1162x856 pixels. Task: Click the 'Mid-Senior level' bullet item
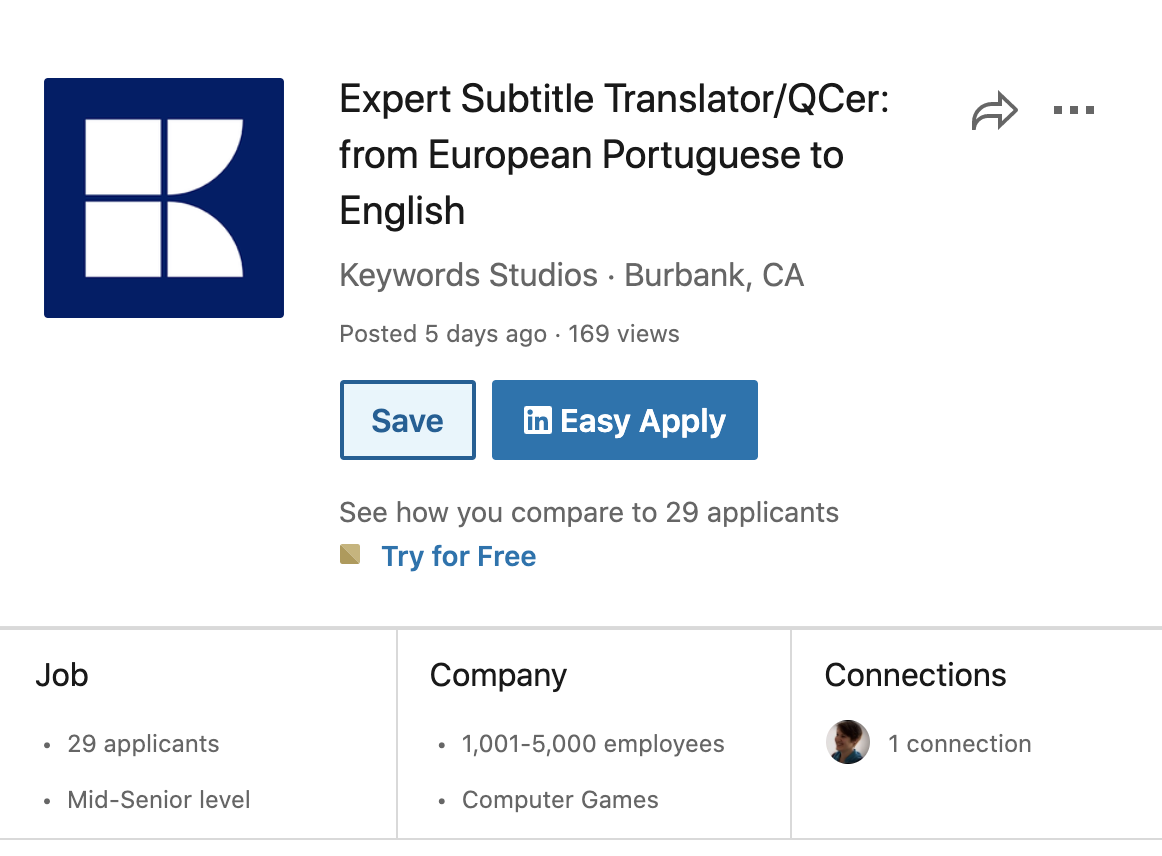[159, 800]
